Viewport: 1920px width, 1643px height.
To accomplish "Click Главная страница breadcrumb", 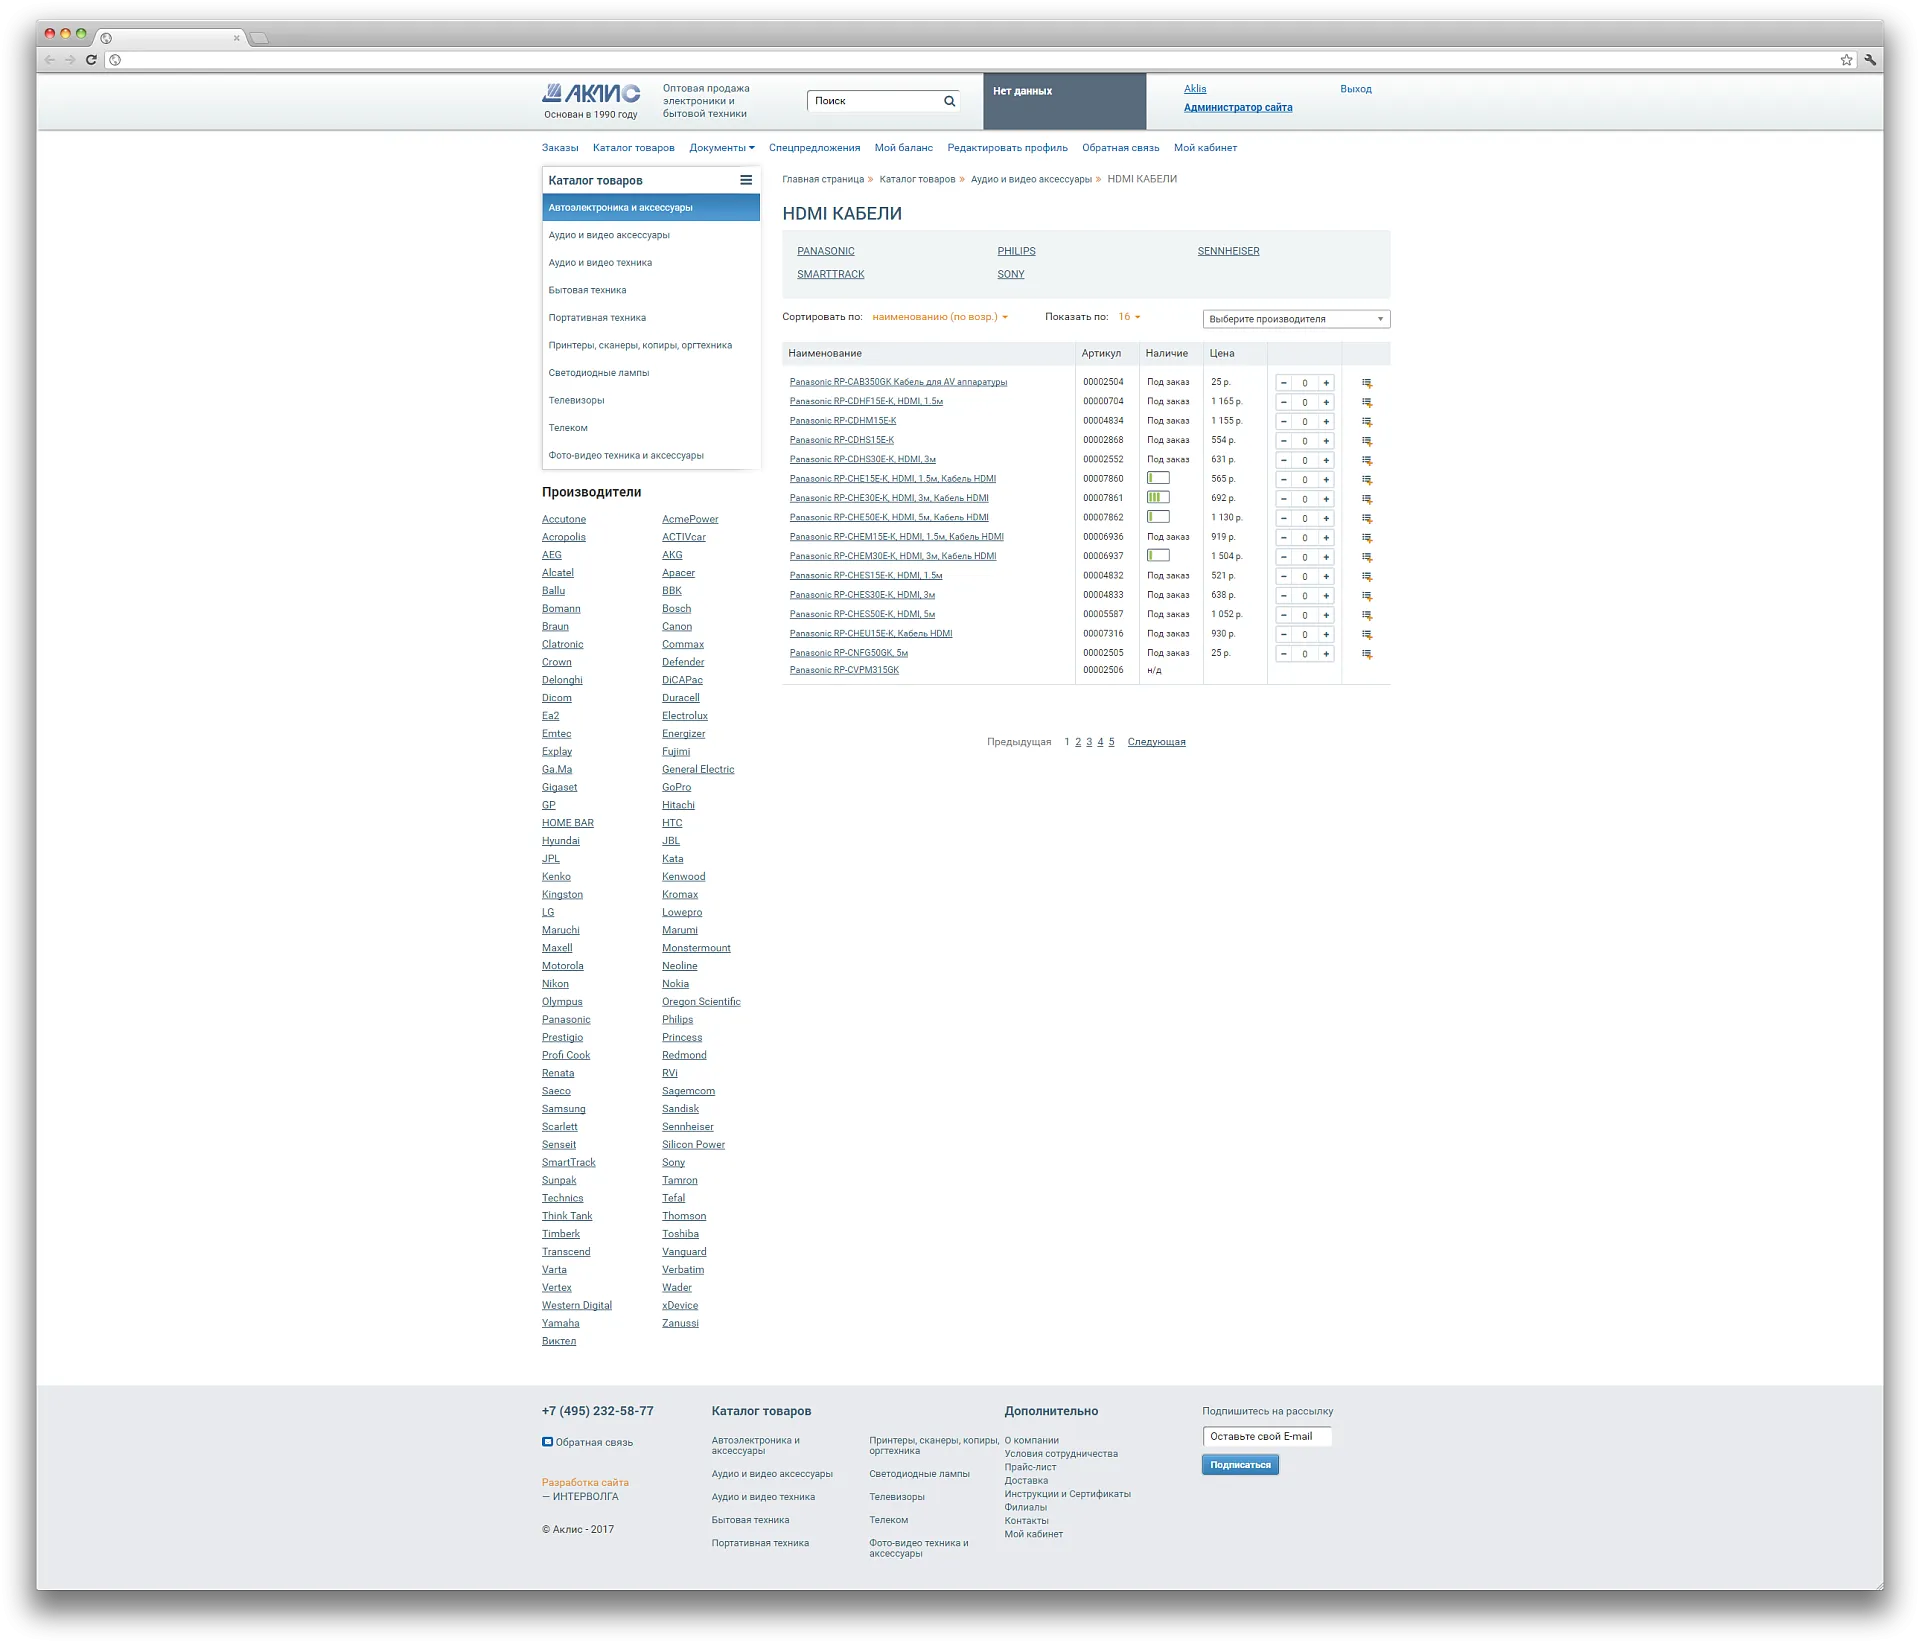I will (x=823, y=179).
